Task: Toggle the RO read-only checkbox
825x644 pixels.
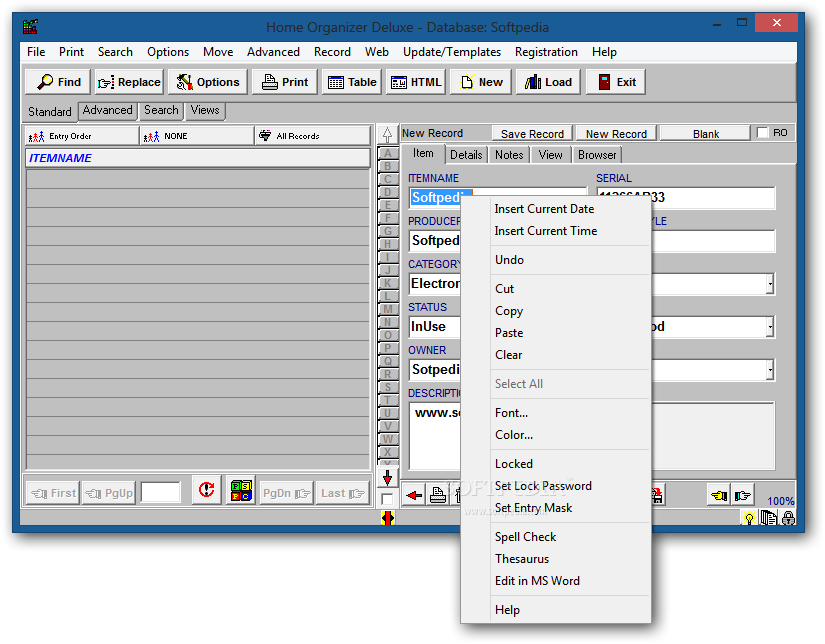Action: click(x=762, y=133)
